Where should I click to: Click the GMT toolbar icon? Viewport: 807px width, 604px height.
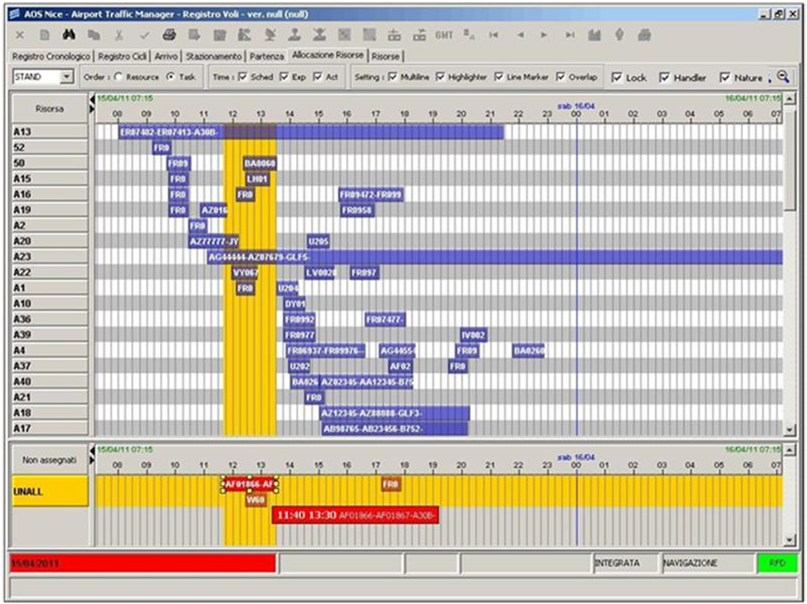(x=443, y=35)
